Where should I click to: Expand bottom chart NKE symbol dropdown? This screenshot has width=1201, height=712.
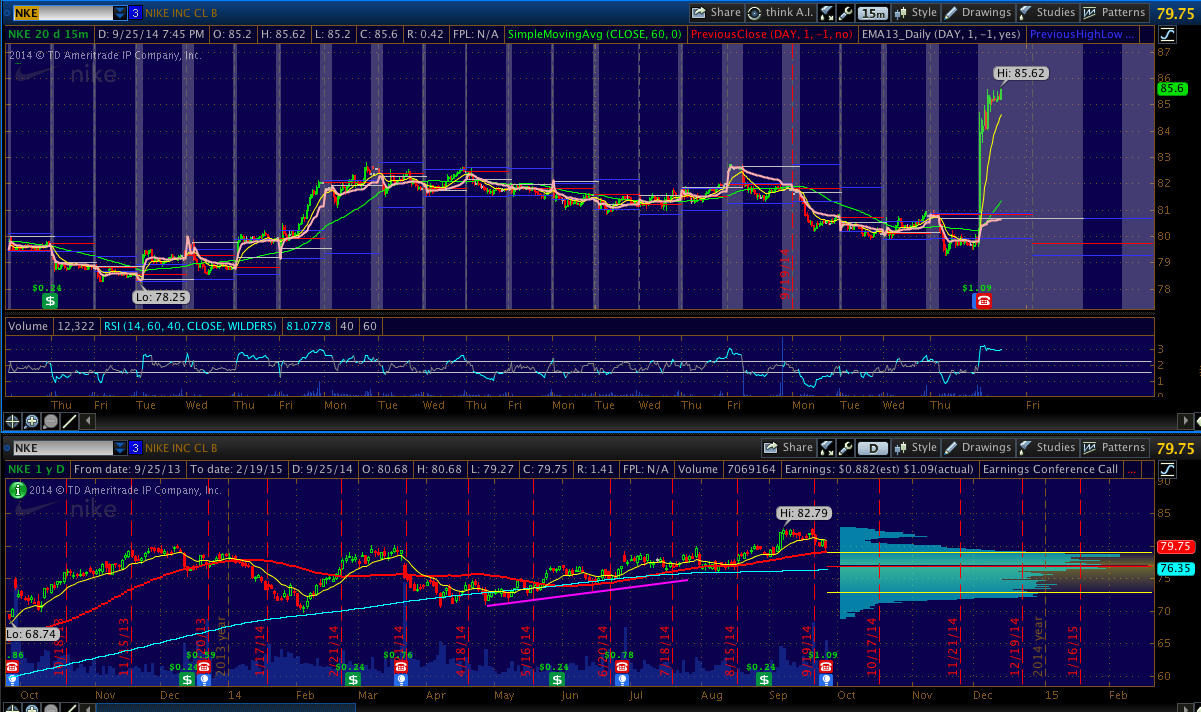120,447
